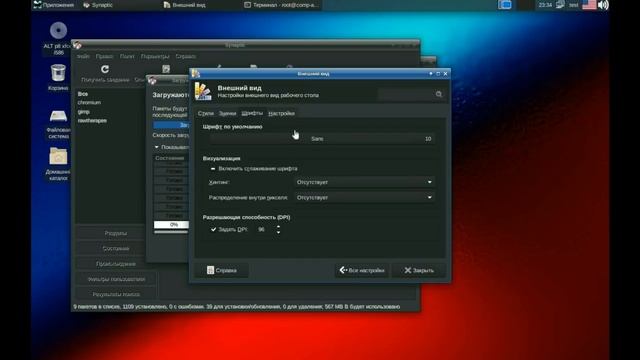The image size is (640, 360).
Task: Click the palette icon in Внешний вид header
Action: (203, 91)
